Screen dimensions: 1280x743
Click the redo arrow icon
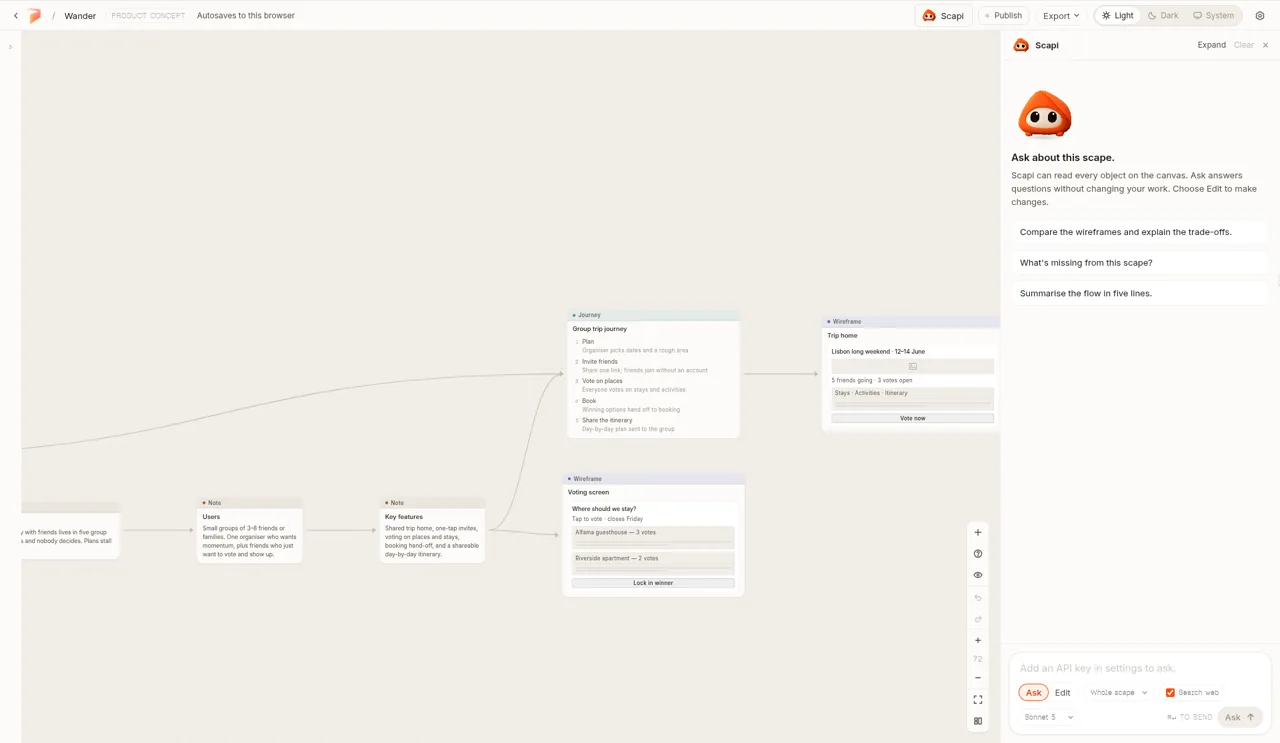[978, 619]
